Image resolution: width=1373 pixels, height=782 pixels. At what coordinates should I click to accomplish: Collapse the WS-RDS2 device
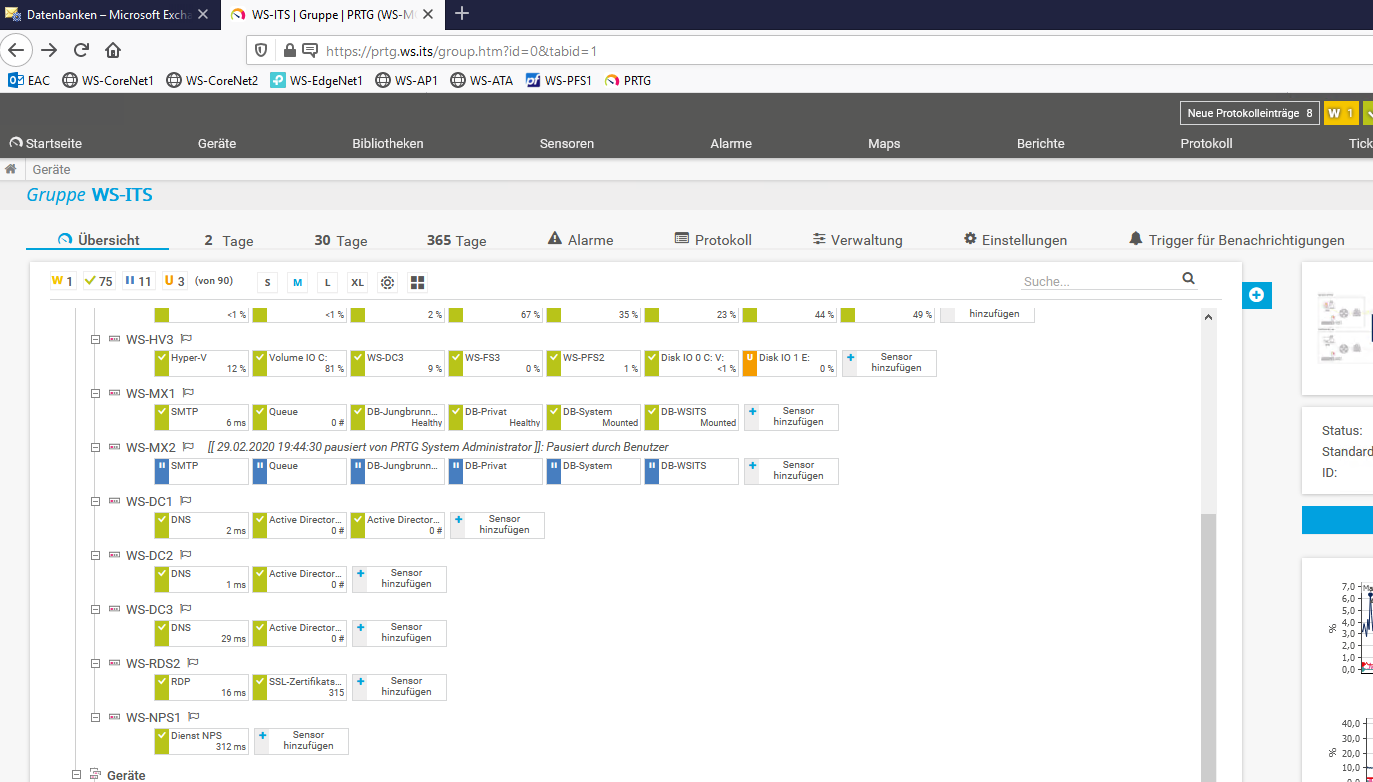tap(95, 663)
